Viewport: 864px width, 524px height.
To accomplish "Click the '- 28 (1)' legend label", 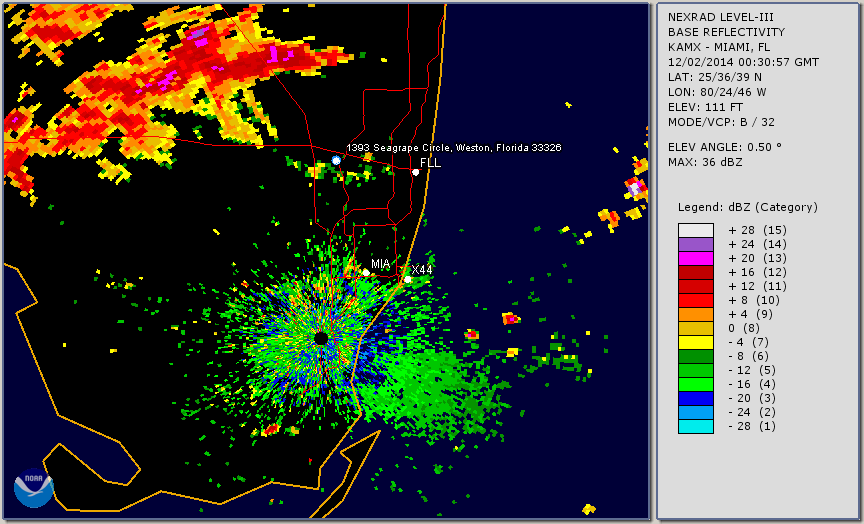I will pos(752,426).
